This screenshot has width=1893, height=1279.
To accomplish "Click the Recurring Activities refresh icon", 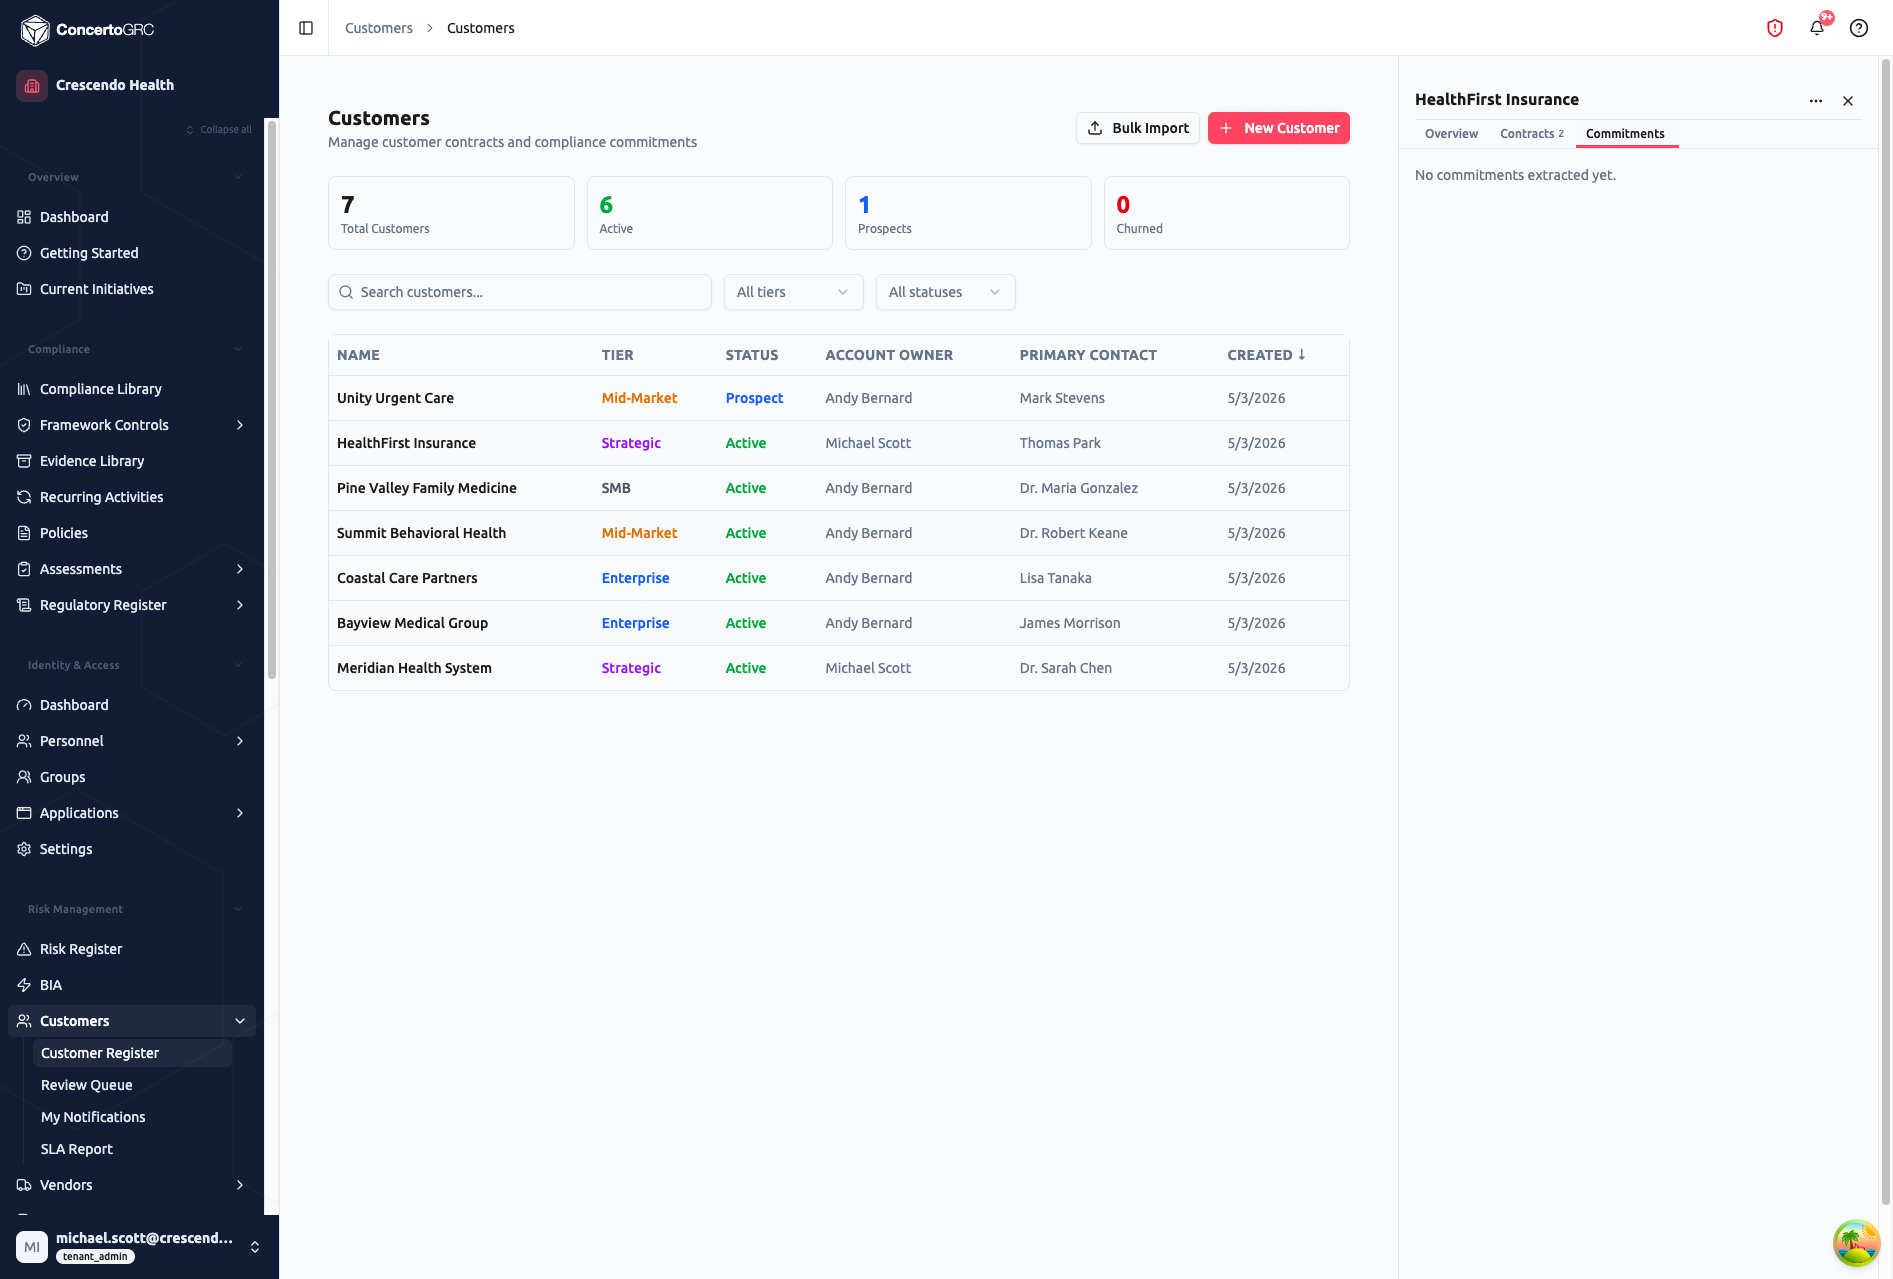I will pyautogui.click(x=24, y=497).
